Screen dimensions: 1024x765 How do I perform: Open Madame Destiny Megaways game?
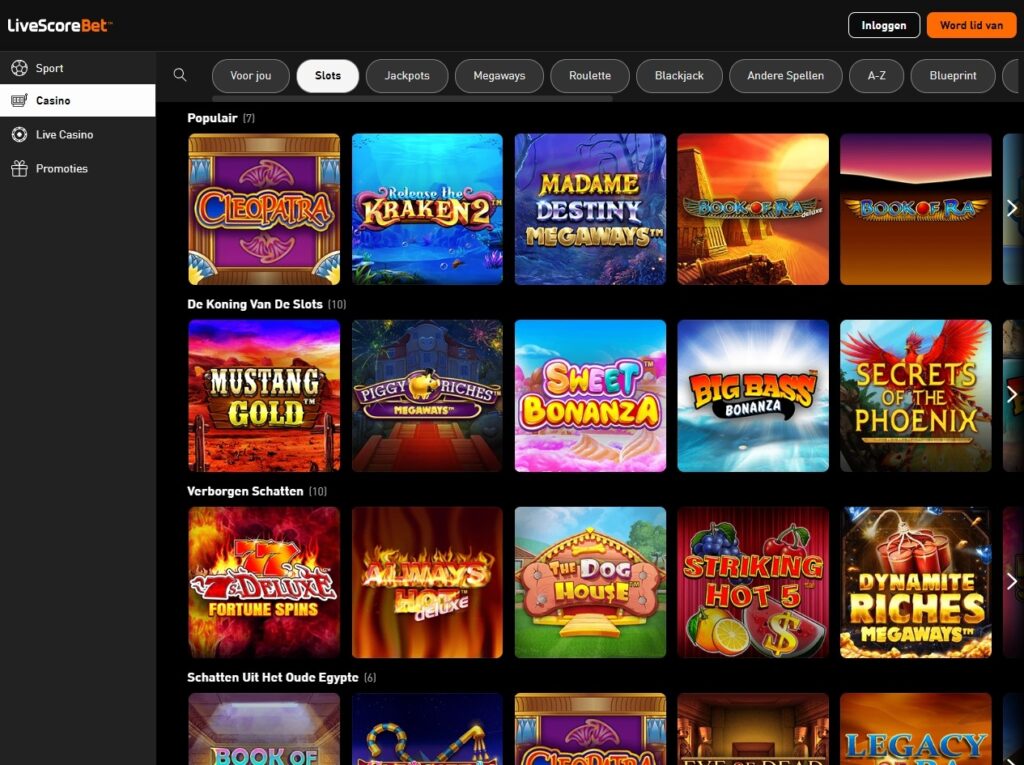[x=590, y=209]
